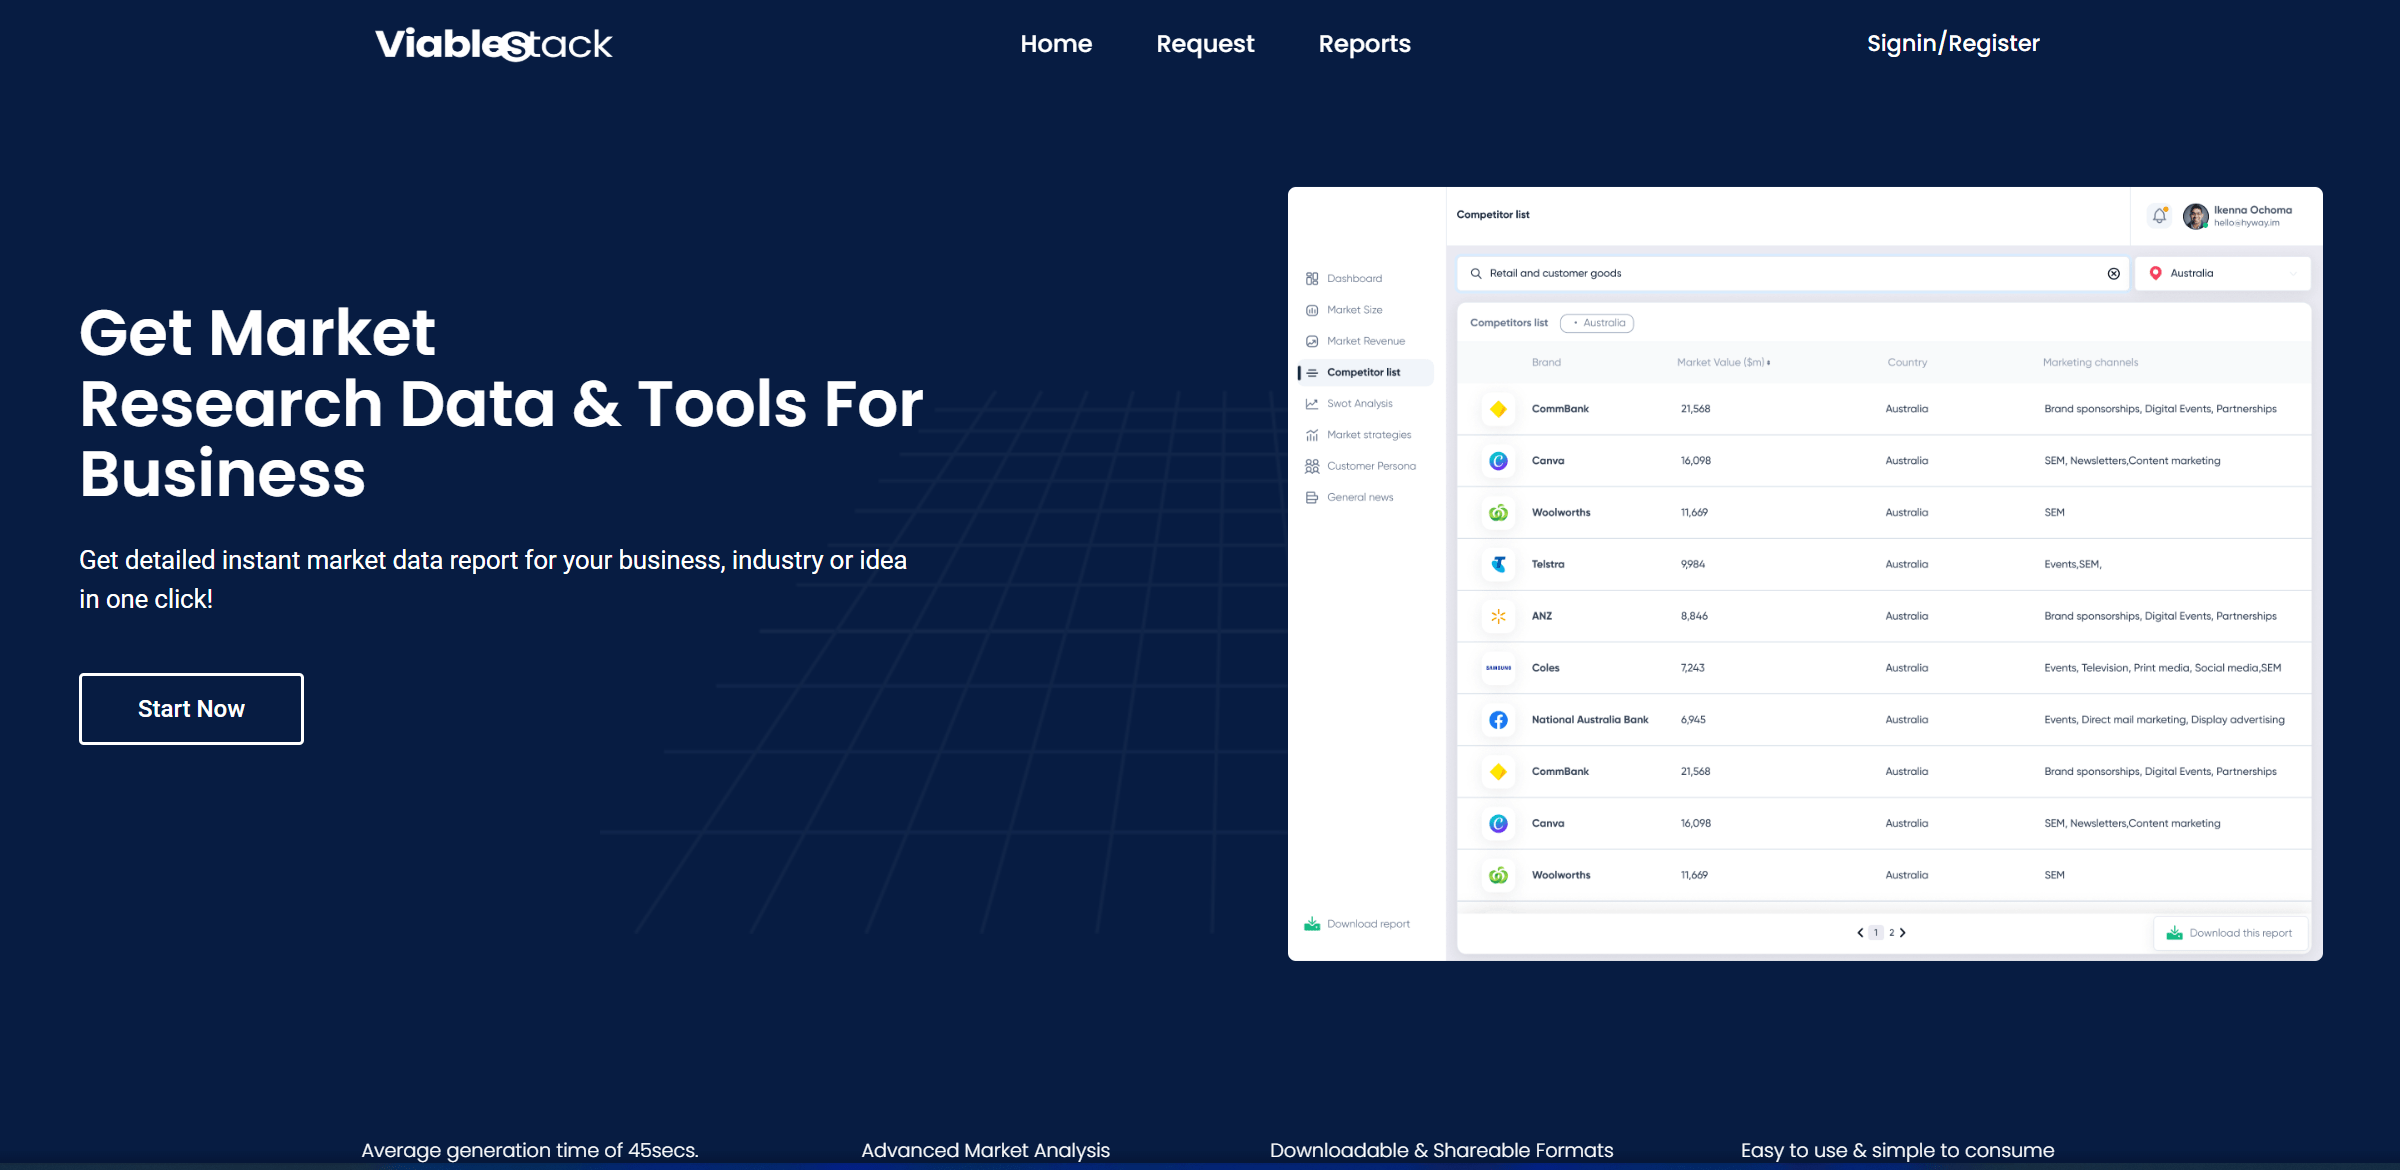This screenshot has height=1170, width=2400.
Task: Click the Coles brand name
Action: [1545, 668]
